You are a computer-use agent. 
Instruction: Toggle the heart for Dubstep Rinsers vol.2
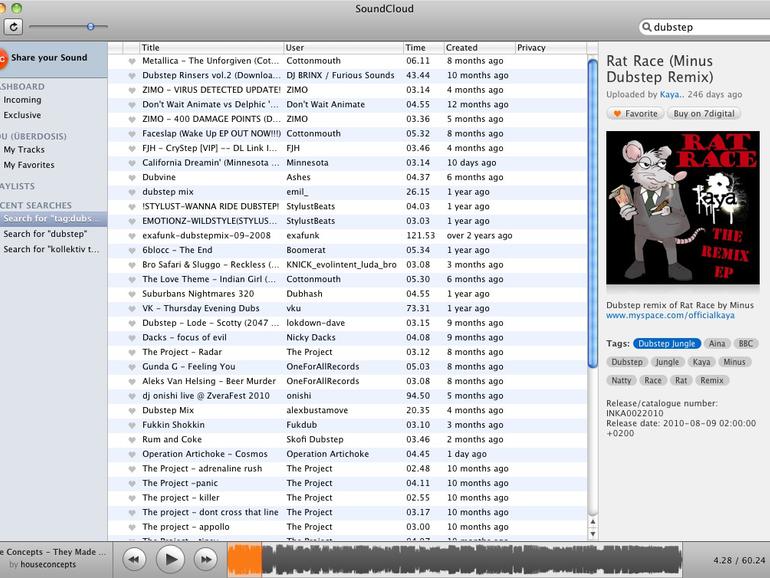(132, 76)
